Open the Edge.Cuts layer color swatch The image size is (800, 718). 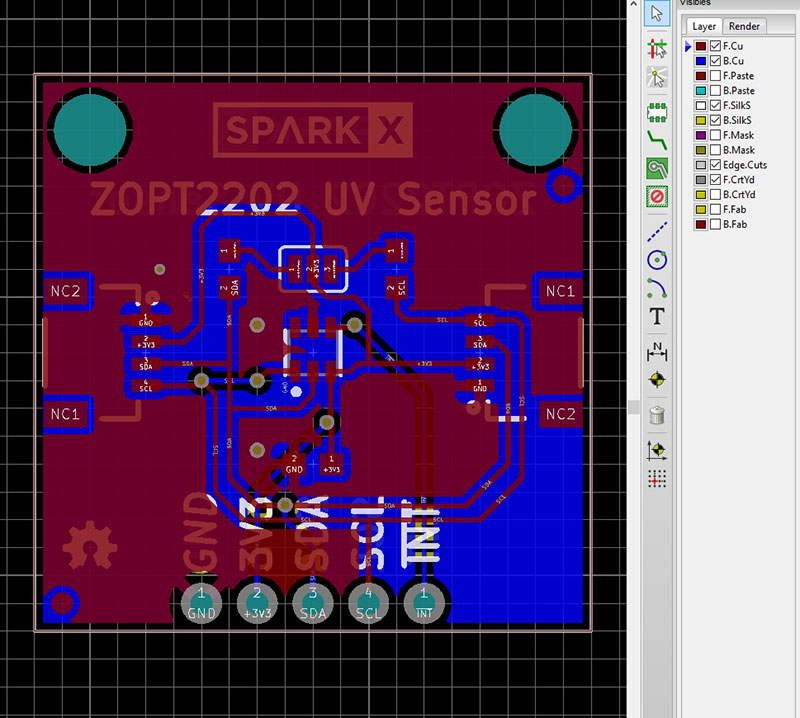pos(701,165)
